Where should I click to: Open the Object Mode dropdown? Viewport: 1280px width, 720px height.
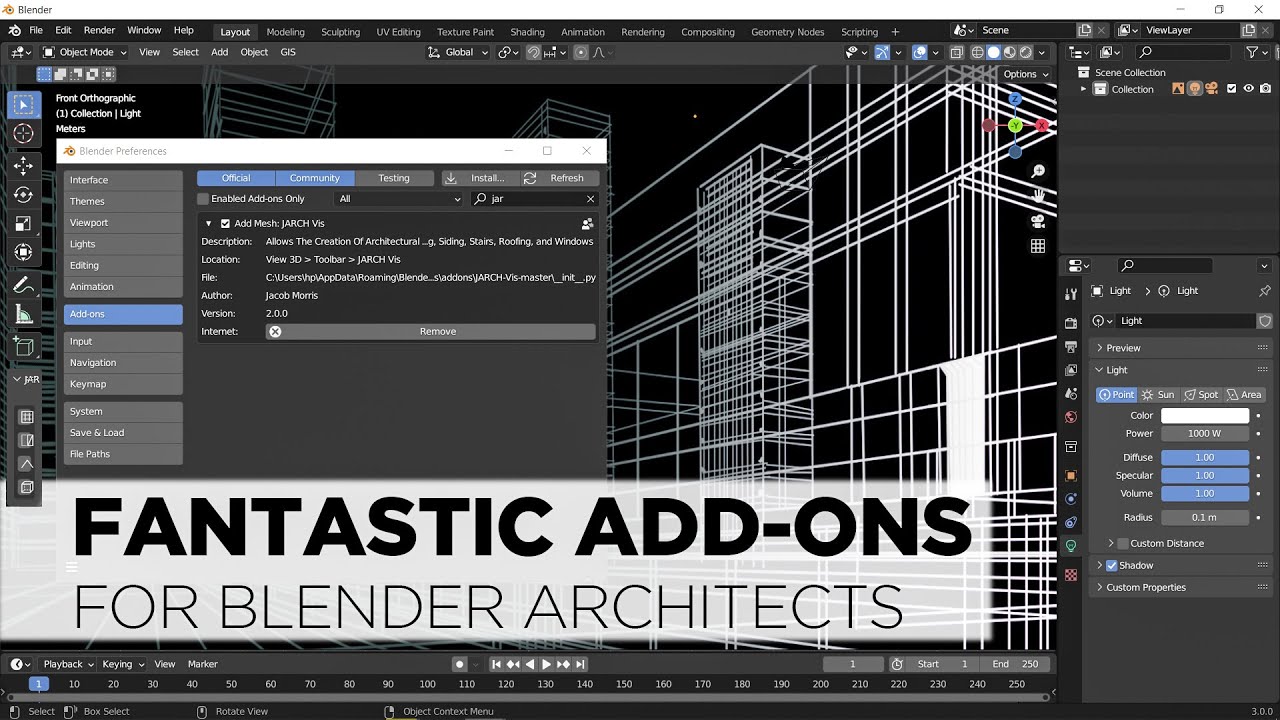pos(85,52)
